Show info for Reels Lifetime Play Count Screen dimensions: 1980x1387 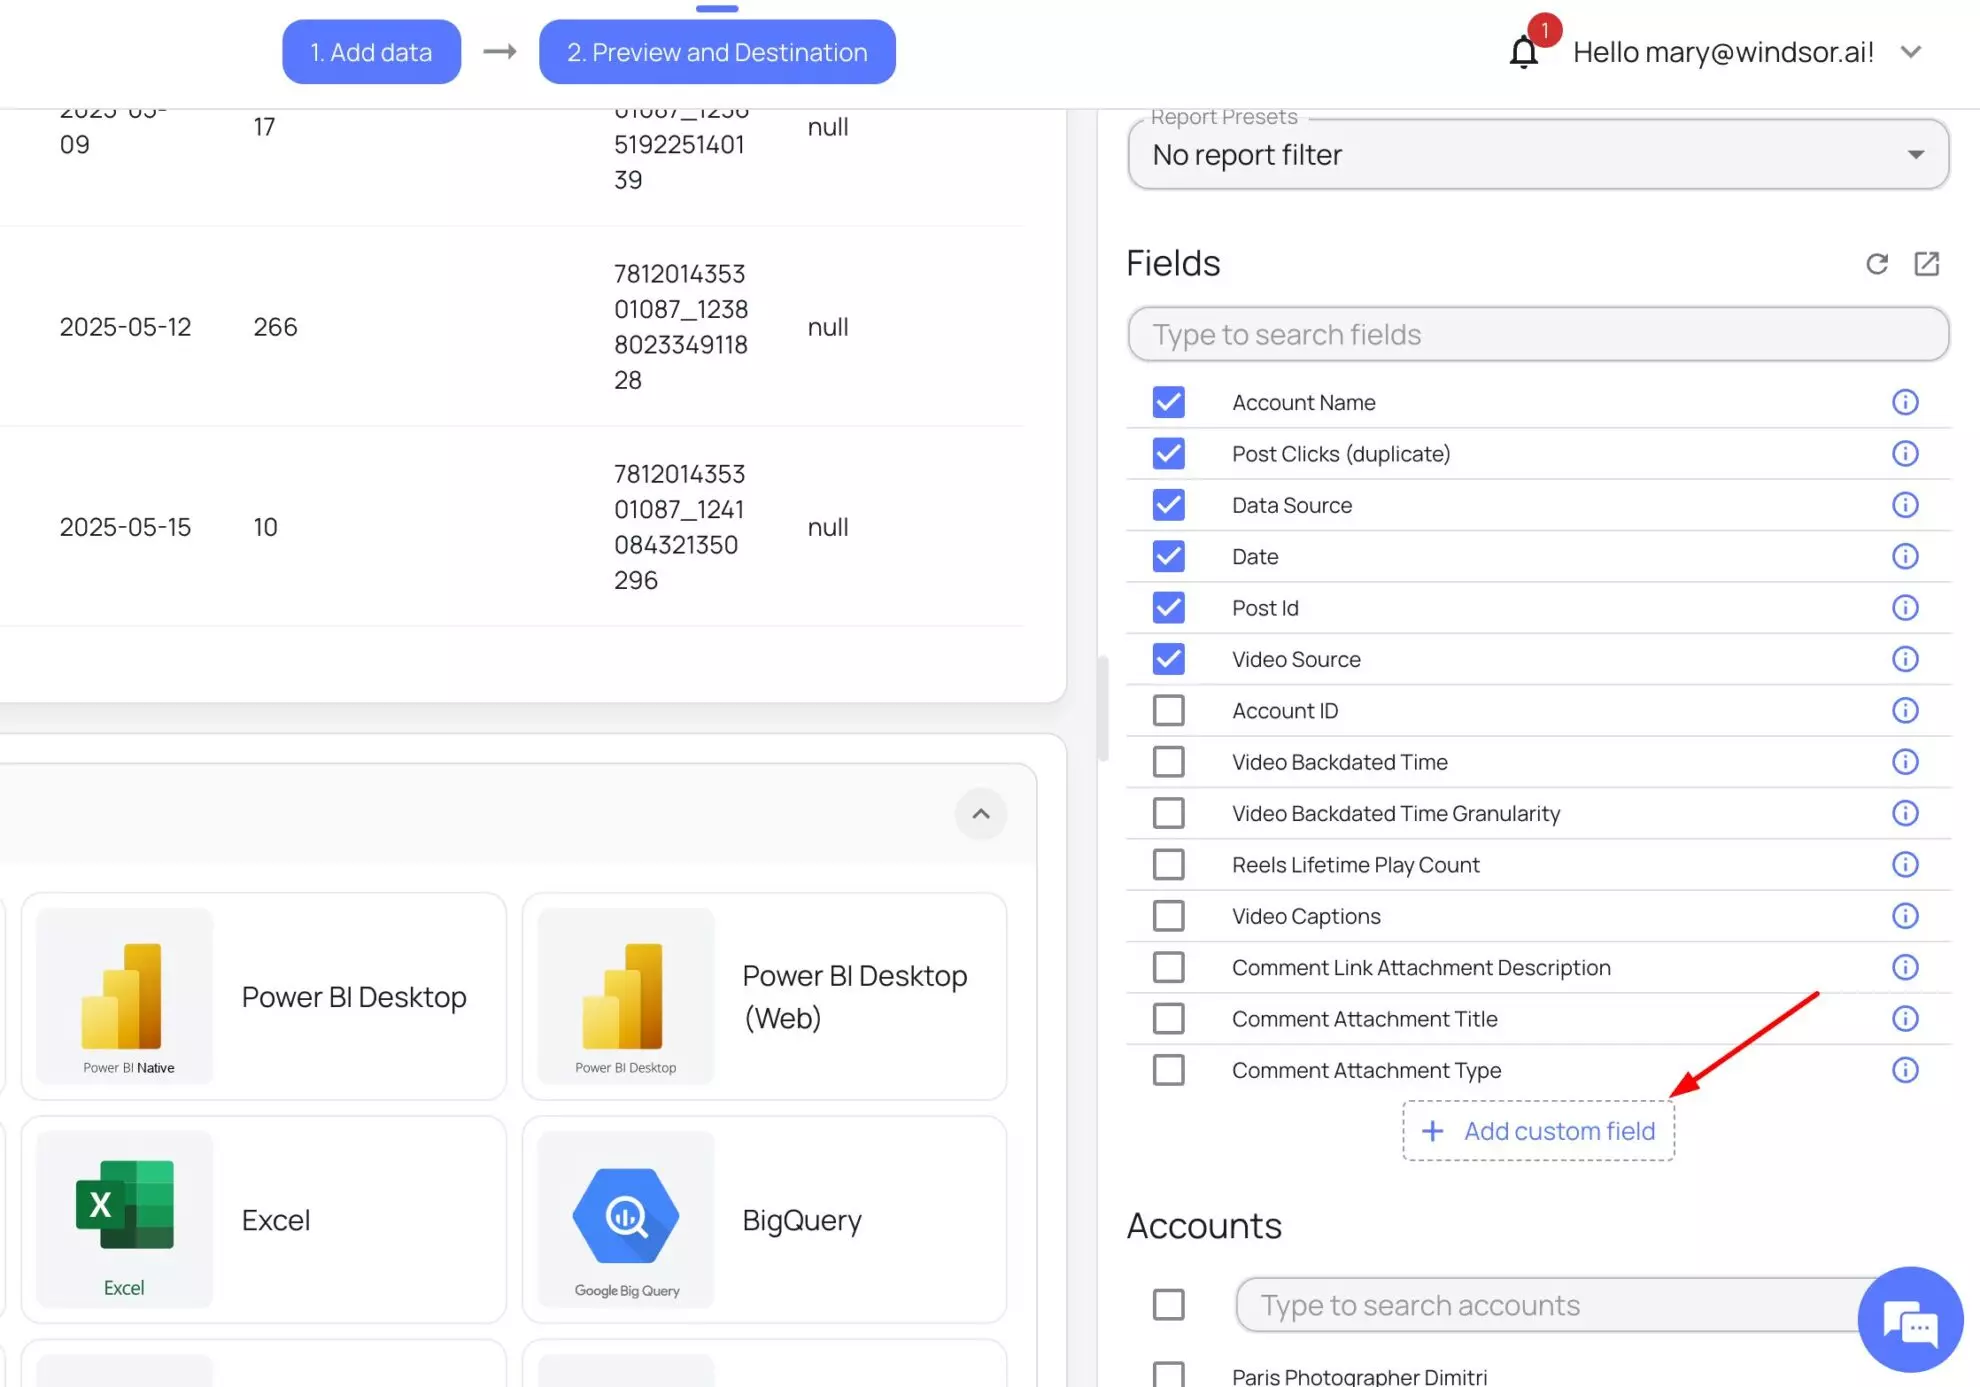pos(1905,864)
